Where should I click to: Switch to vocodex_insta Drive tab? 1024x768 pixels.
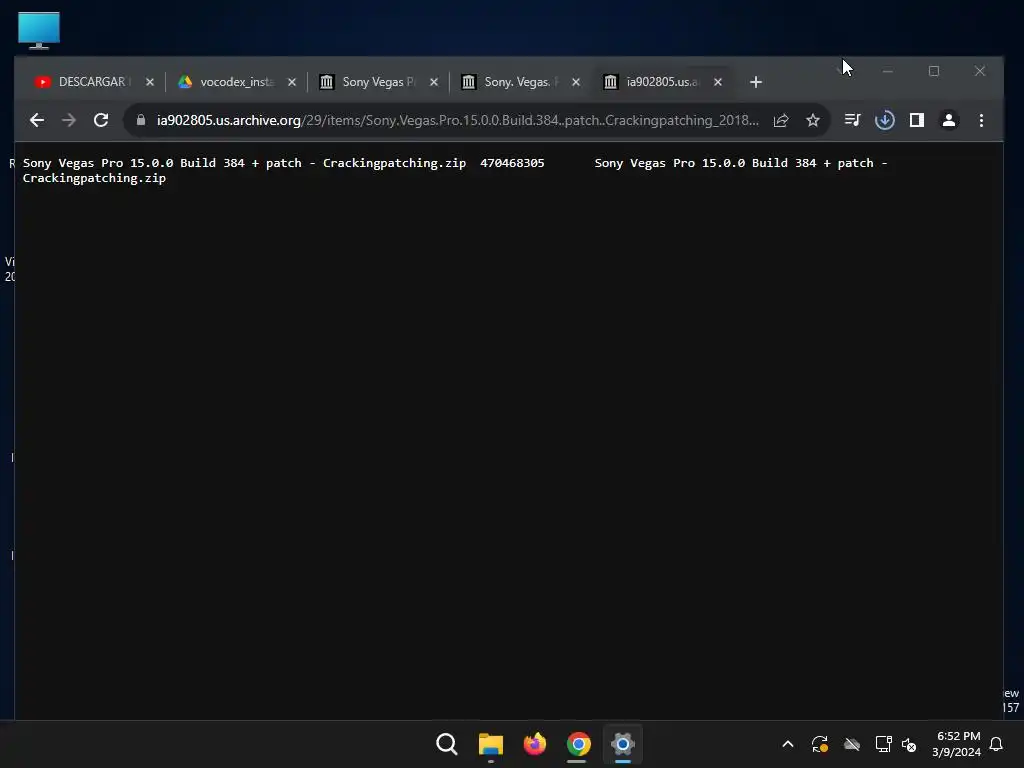coord(234,82)
